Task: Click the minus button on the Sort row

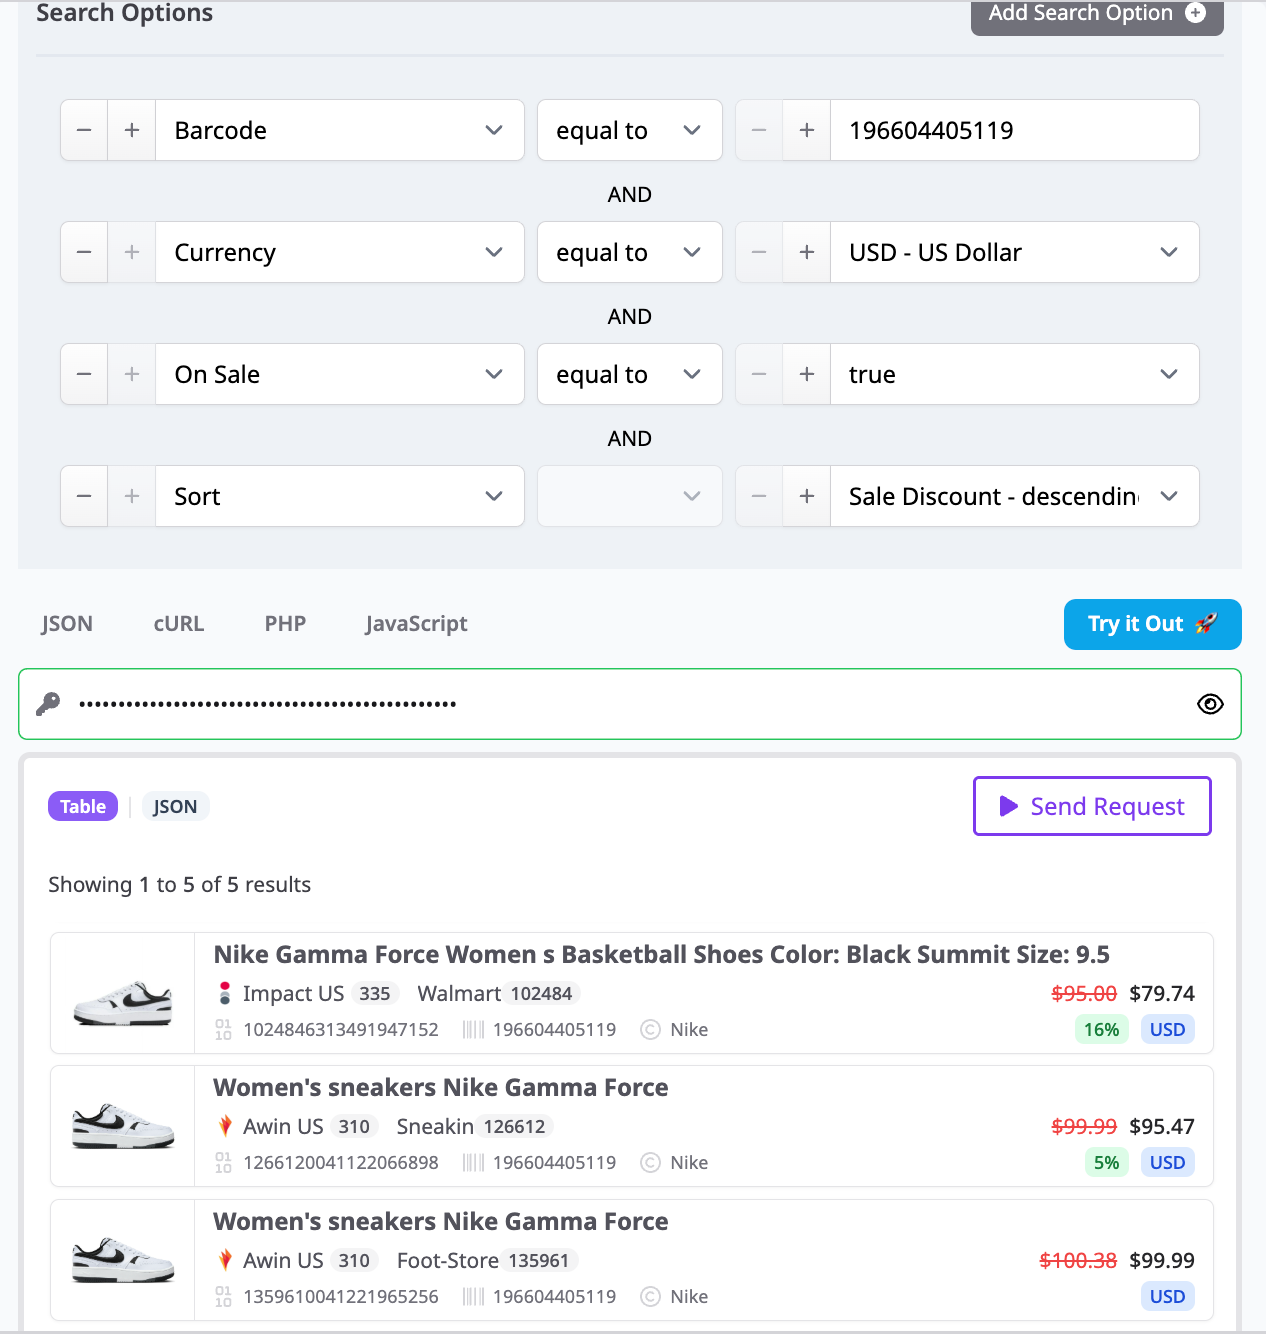Action: coord(84,496)
